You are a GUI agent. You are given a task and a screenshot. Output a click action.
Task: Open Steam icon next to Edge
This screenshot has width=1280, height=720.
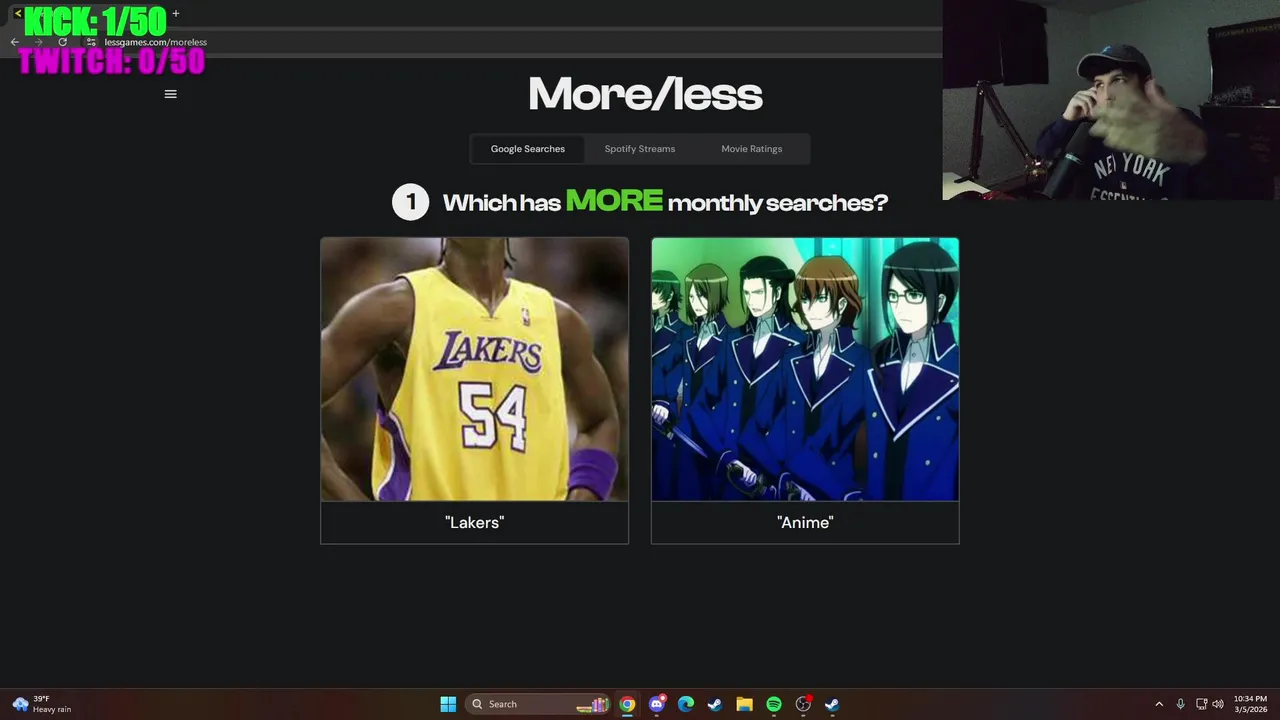click(715, 704)
